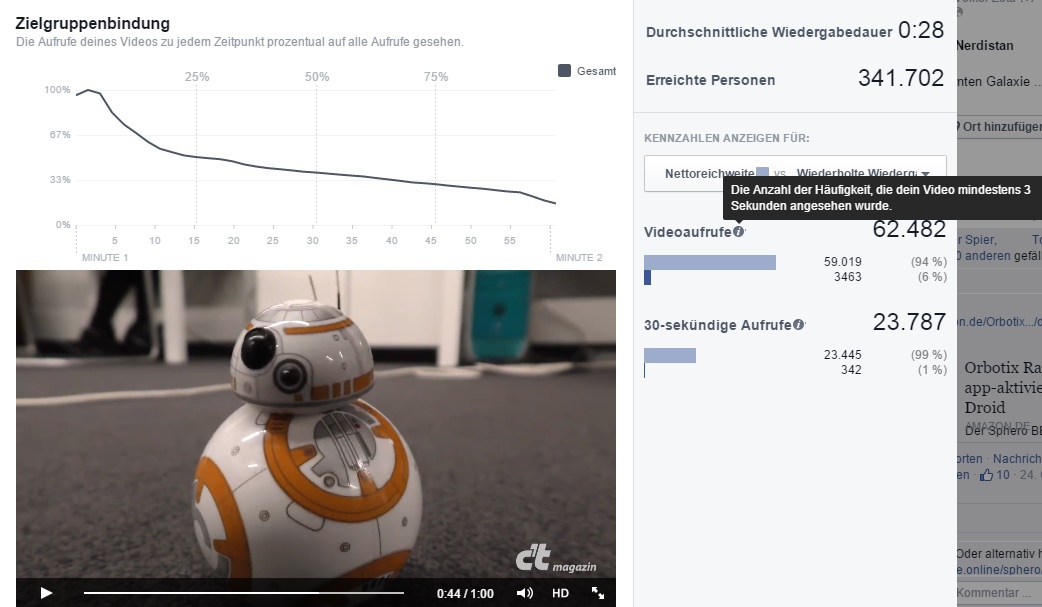Click the 62.482 Videoaufrufe total
This screenshot has width=1042, height=607.
[909, 229]
